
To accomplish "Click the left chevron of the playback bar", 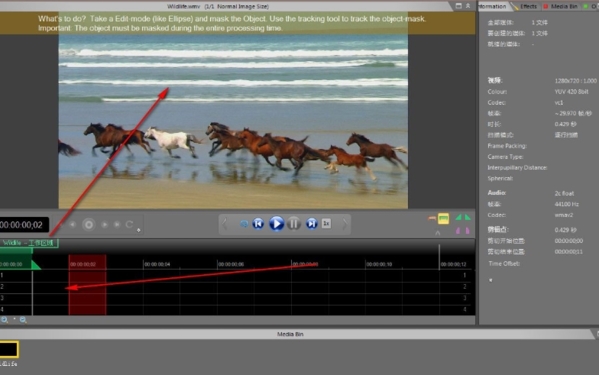I will (x=225, y=224).
